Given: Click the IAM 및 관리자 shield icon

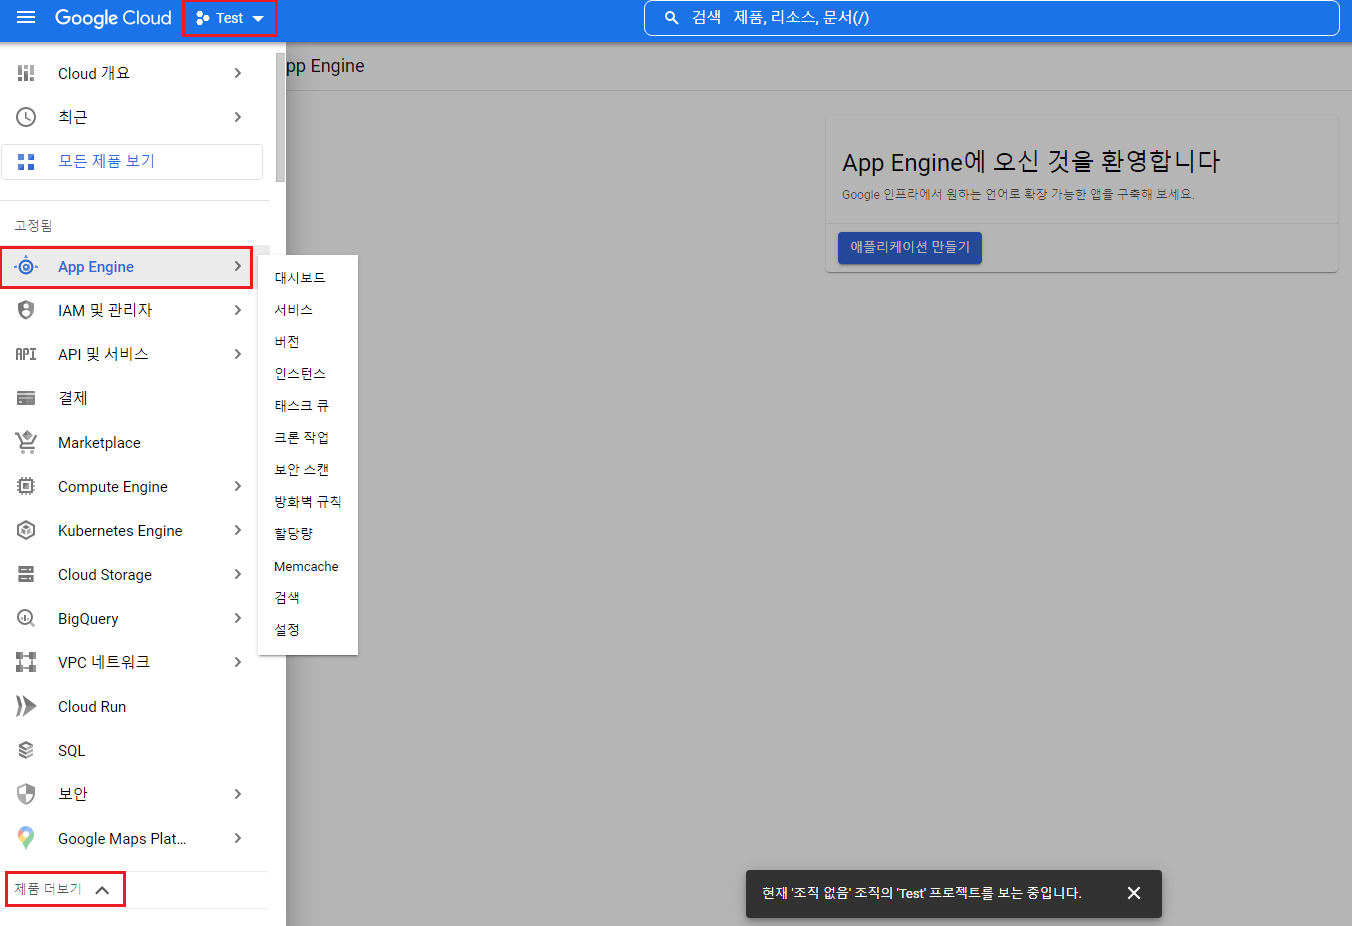Looking at the screenshot, I should pos(26,310).
